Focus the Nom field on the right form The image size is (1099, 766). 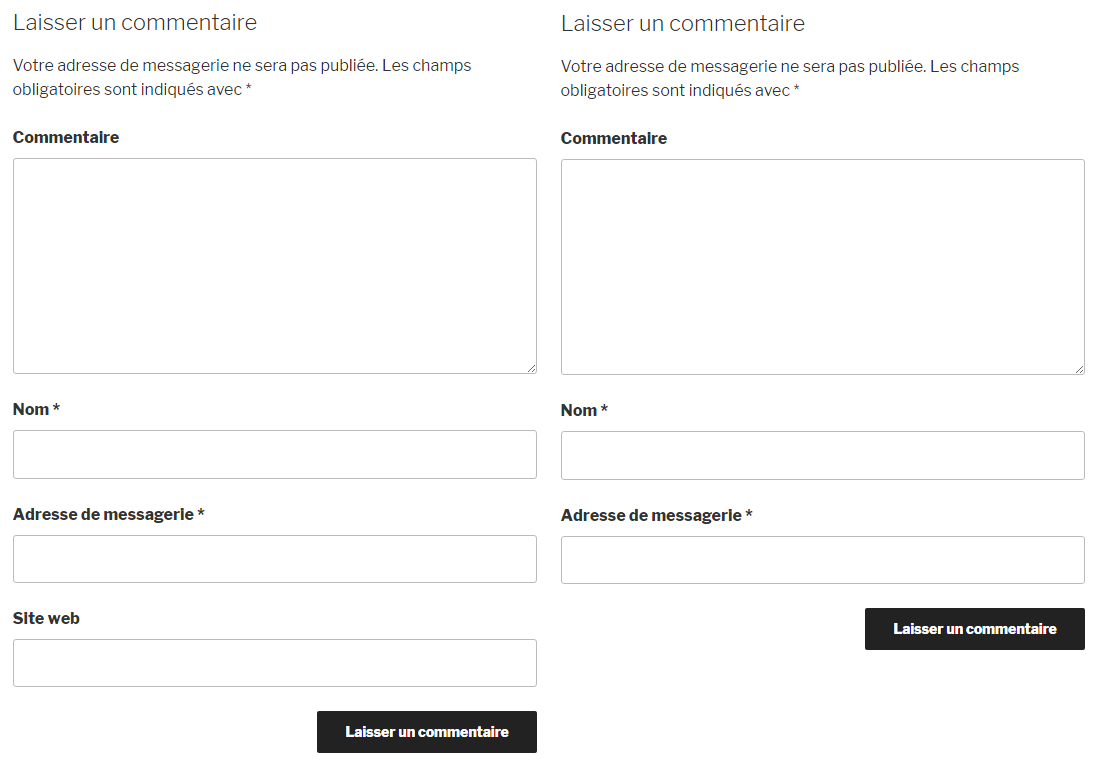click(x=822, y=455)
